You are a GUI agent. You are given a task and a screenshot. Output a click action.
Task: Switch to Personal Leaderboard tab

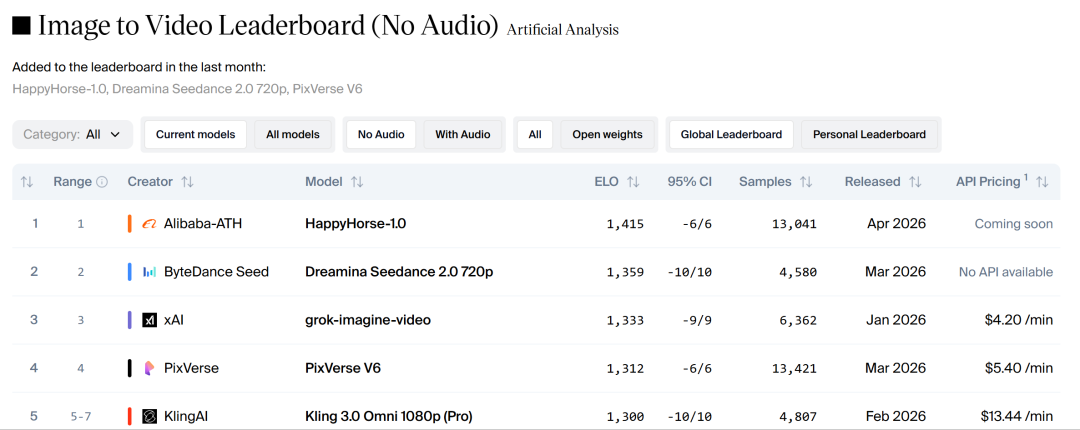[x=869, y=134]
